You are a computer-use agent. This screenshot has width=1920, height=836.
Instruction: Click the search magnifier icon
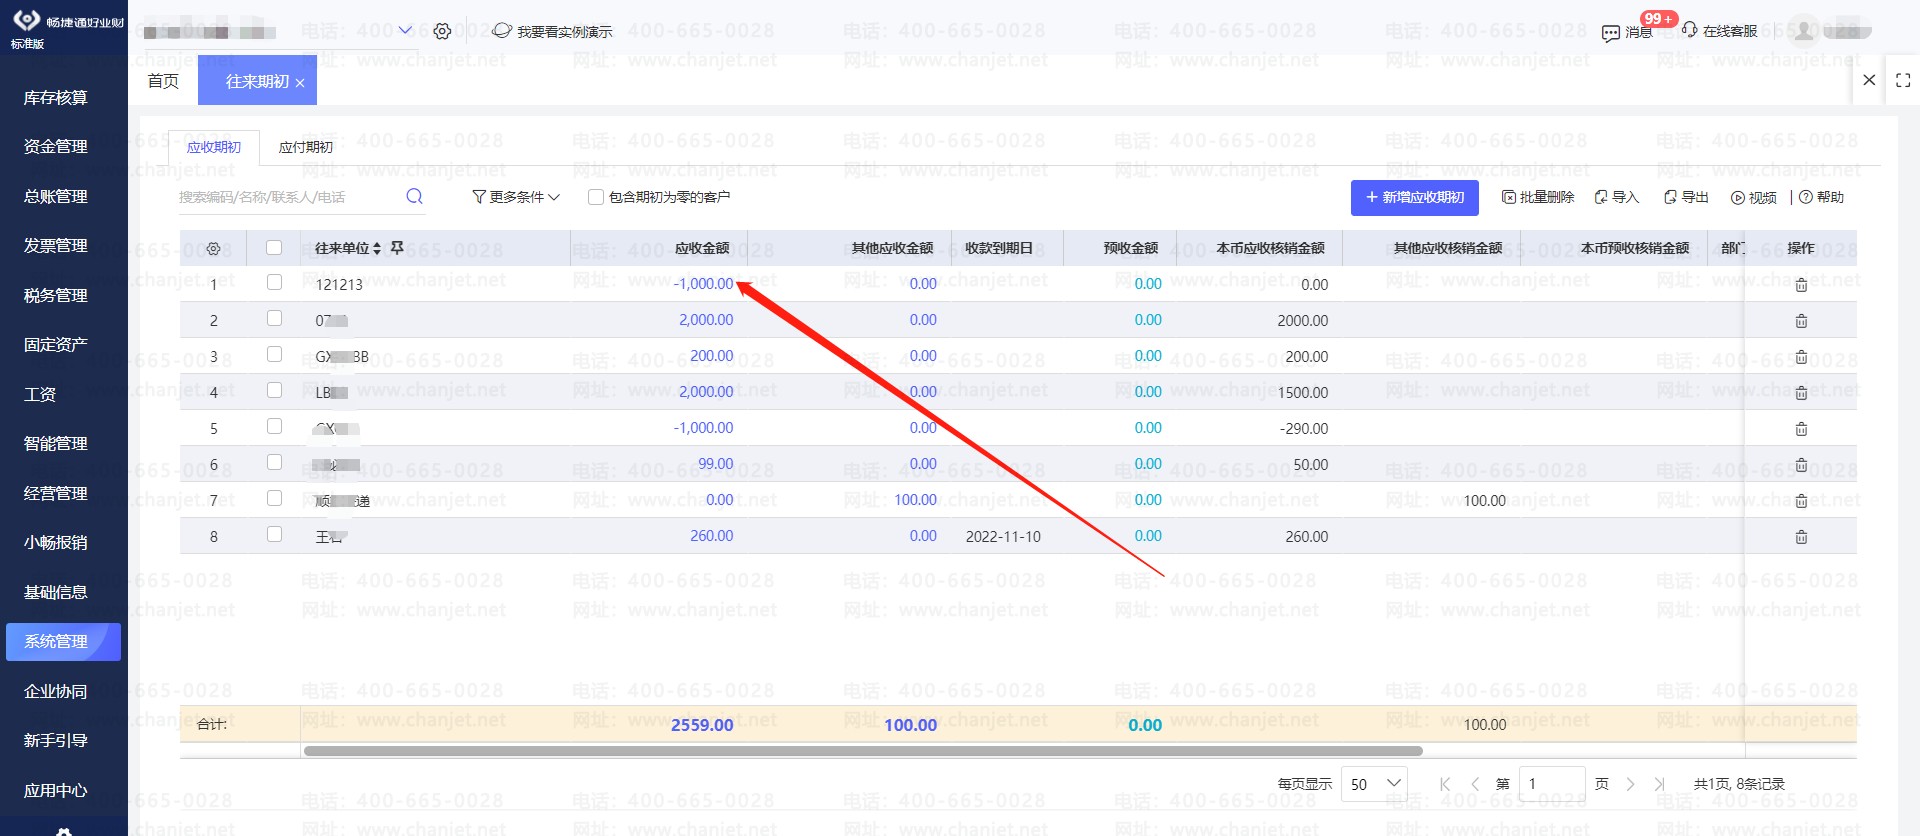[x=414, y=197]
